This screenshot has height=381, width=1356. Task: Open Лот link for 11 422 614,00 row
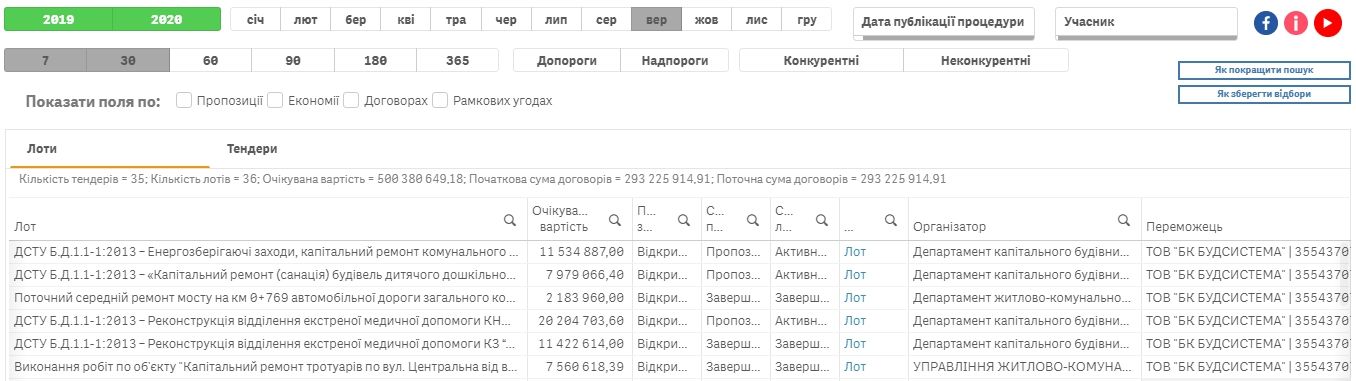[x=855, y=343]
